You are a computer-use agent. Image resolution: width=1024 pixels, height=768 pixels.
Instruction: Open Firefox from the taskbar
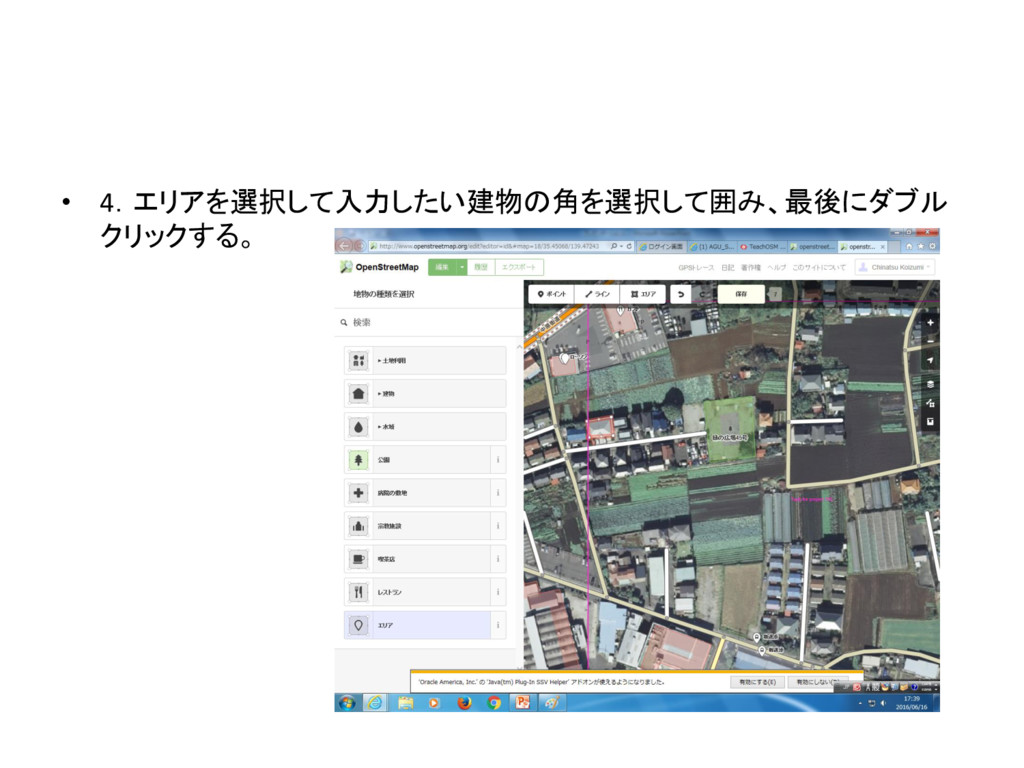tap(464, 703)
